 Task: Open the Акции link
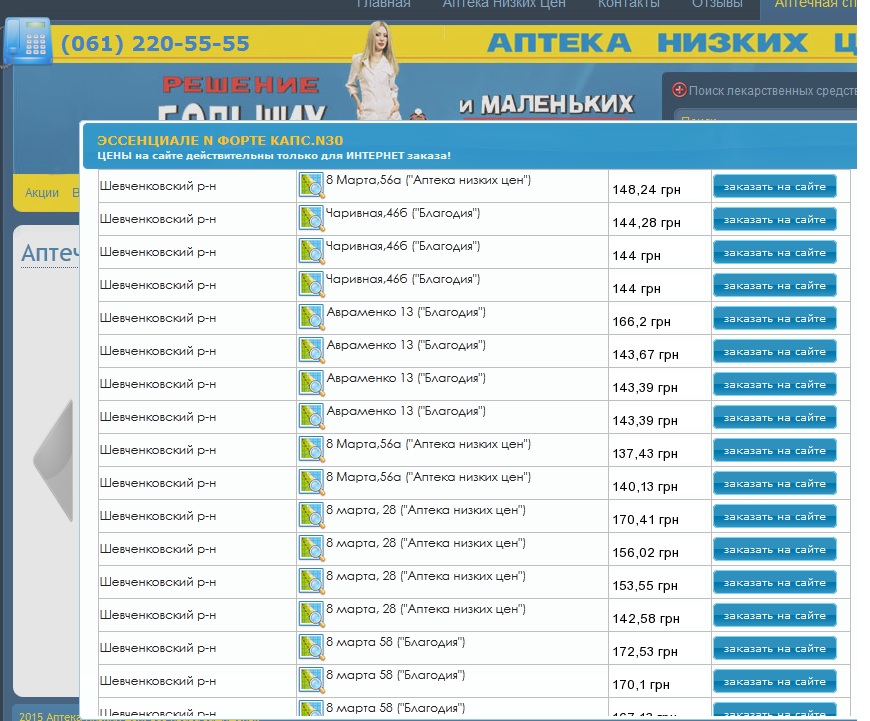tap(42, 193)
